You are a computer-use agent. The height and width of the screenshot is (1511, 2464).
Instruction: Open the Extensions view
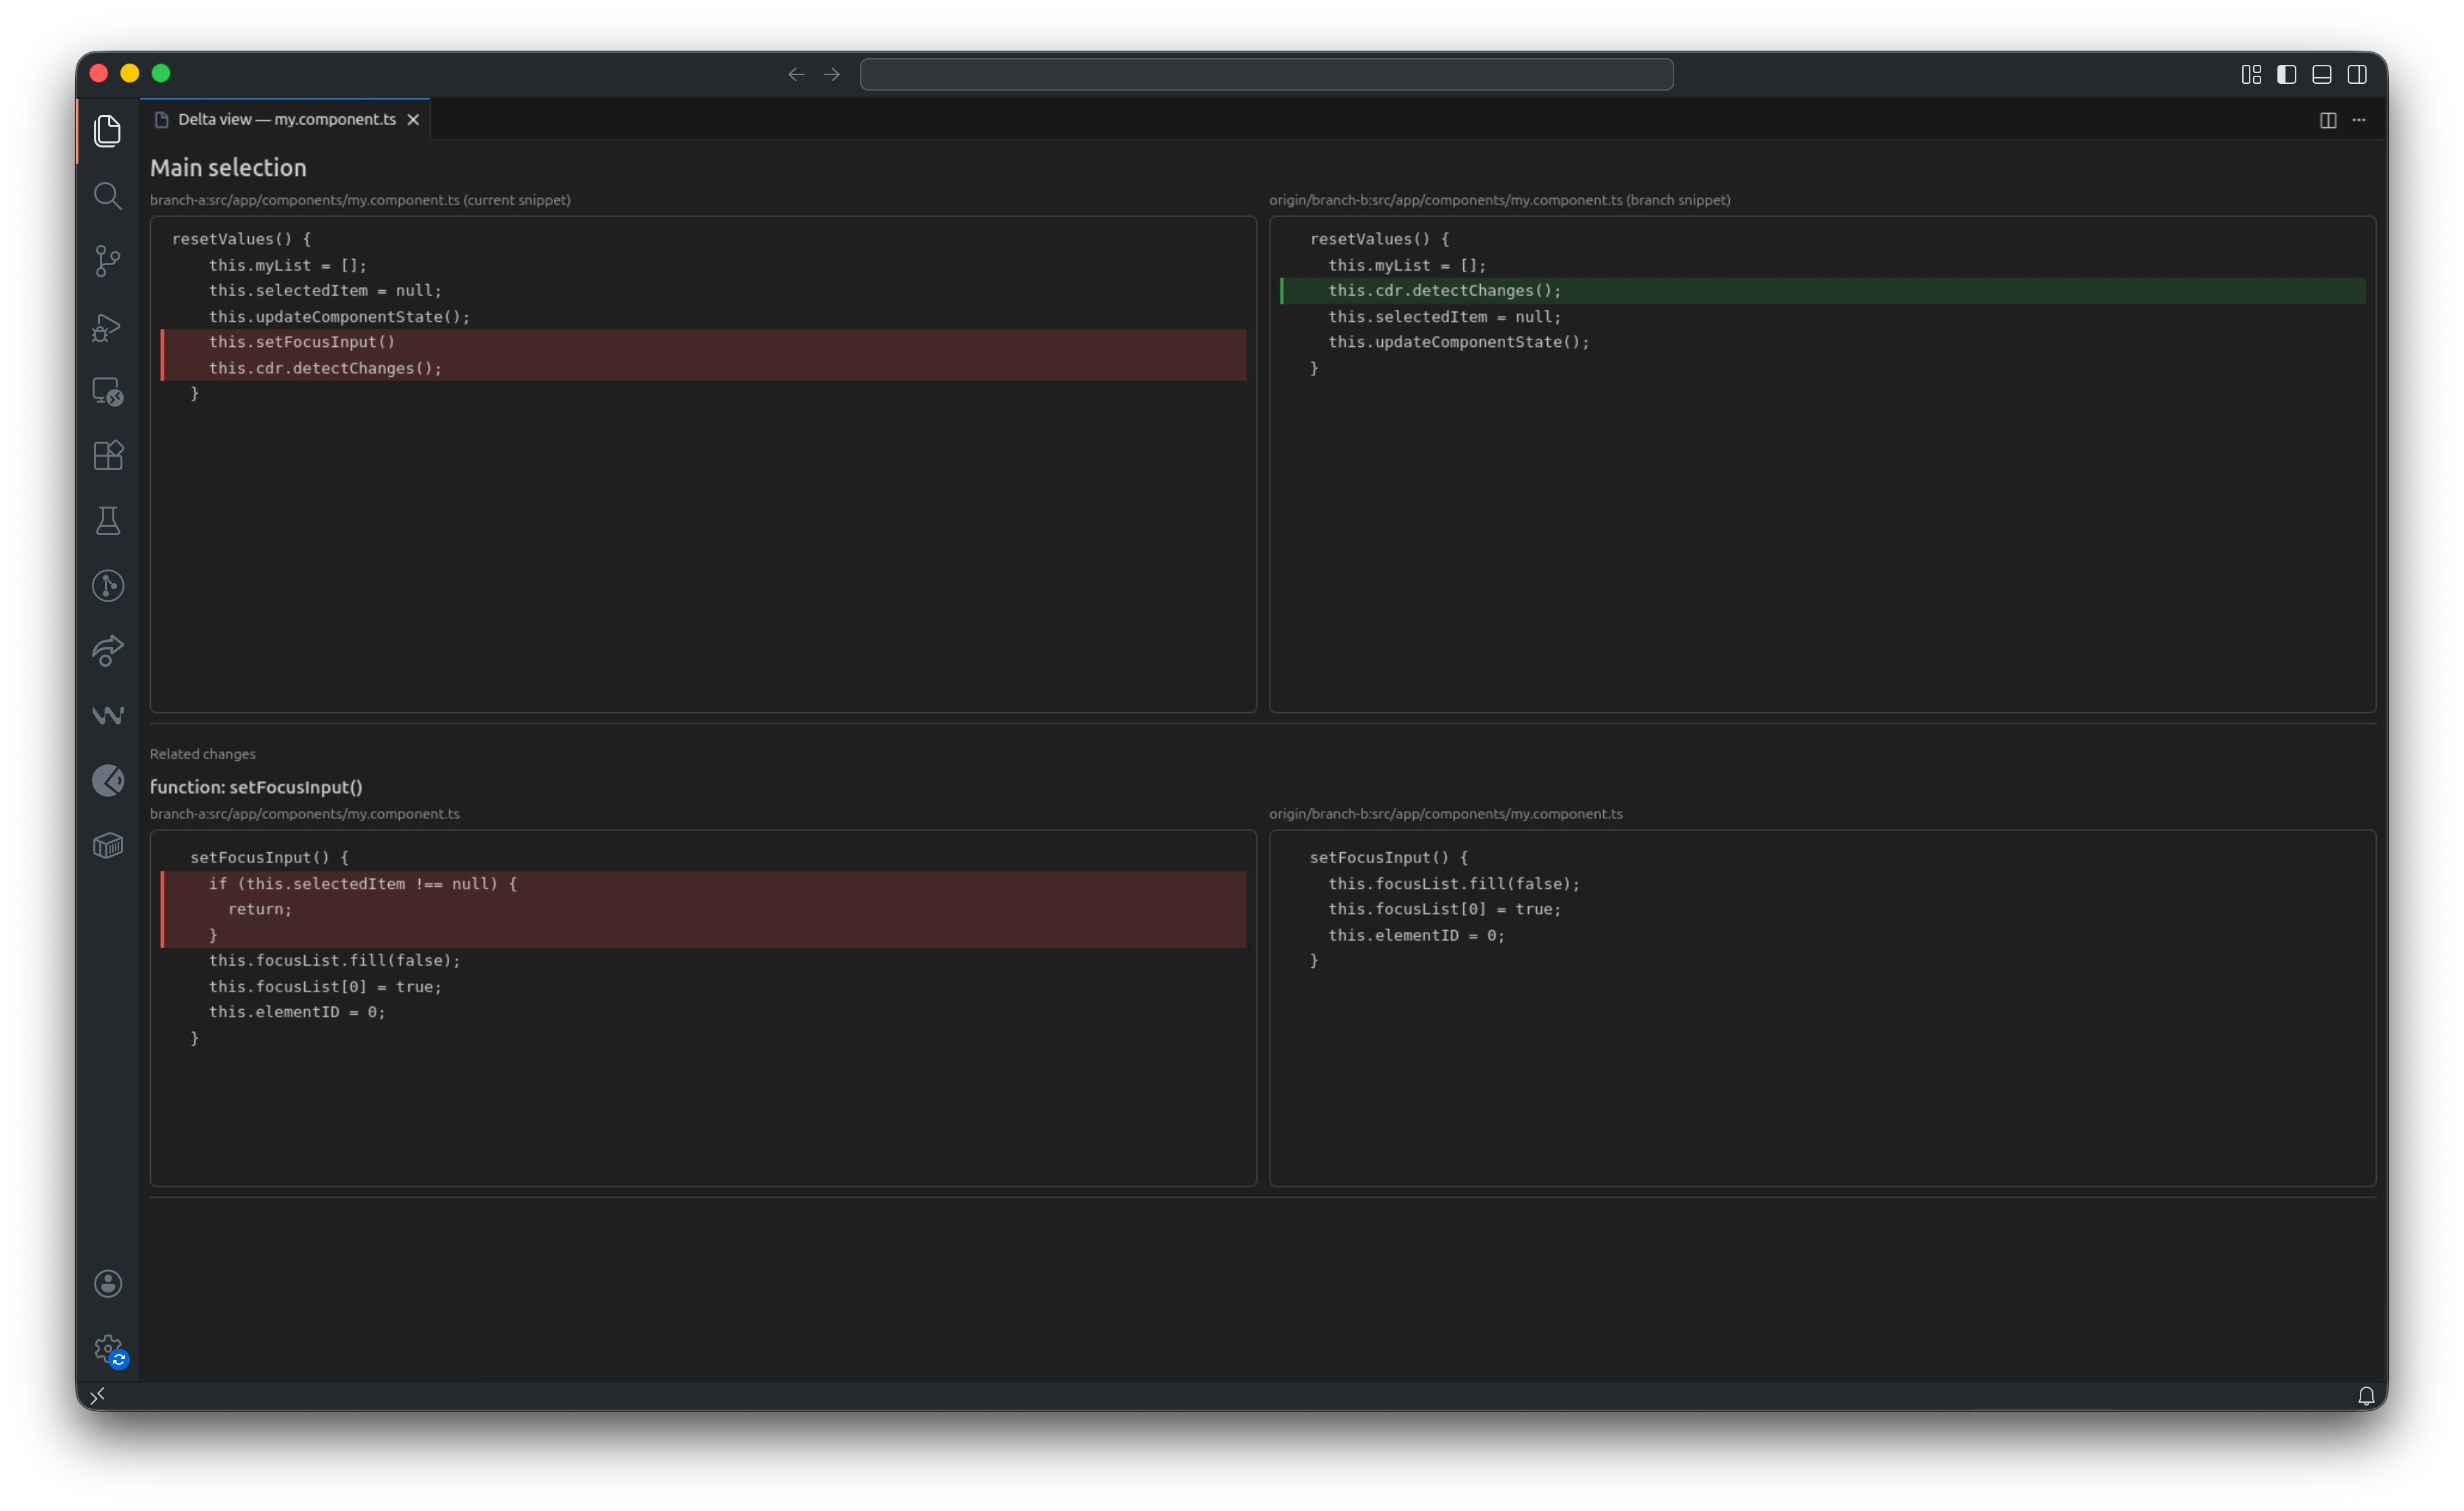click(108, 455)
